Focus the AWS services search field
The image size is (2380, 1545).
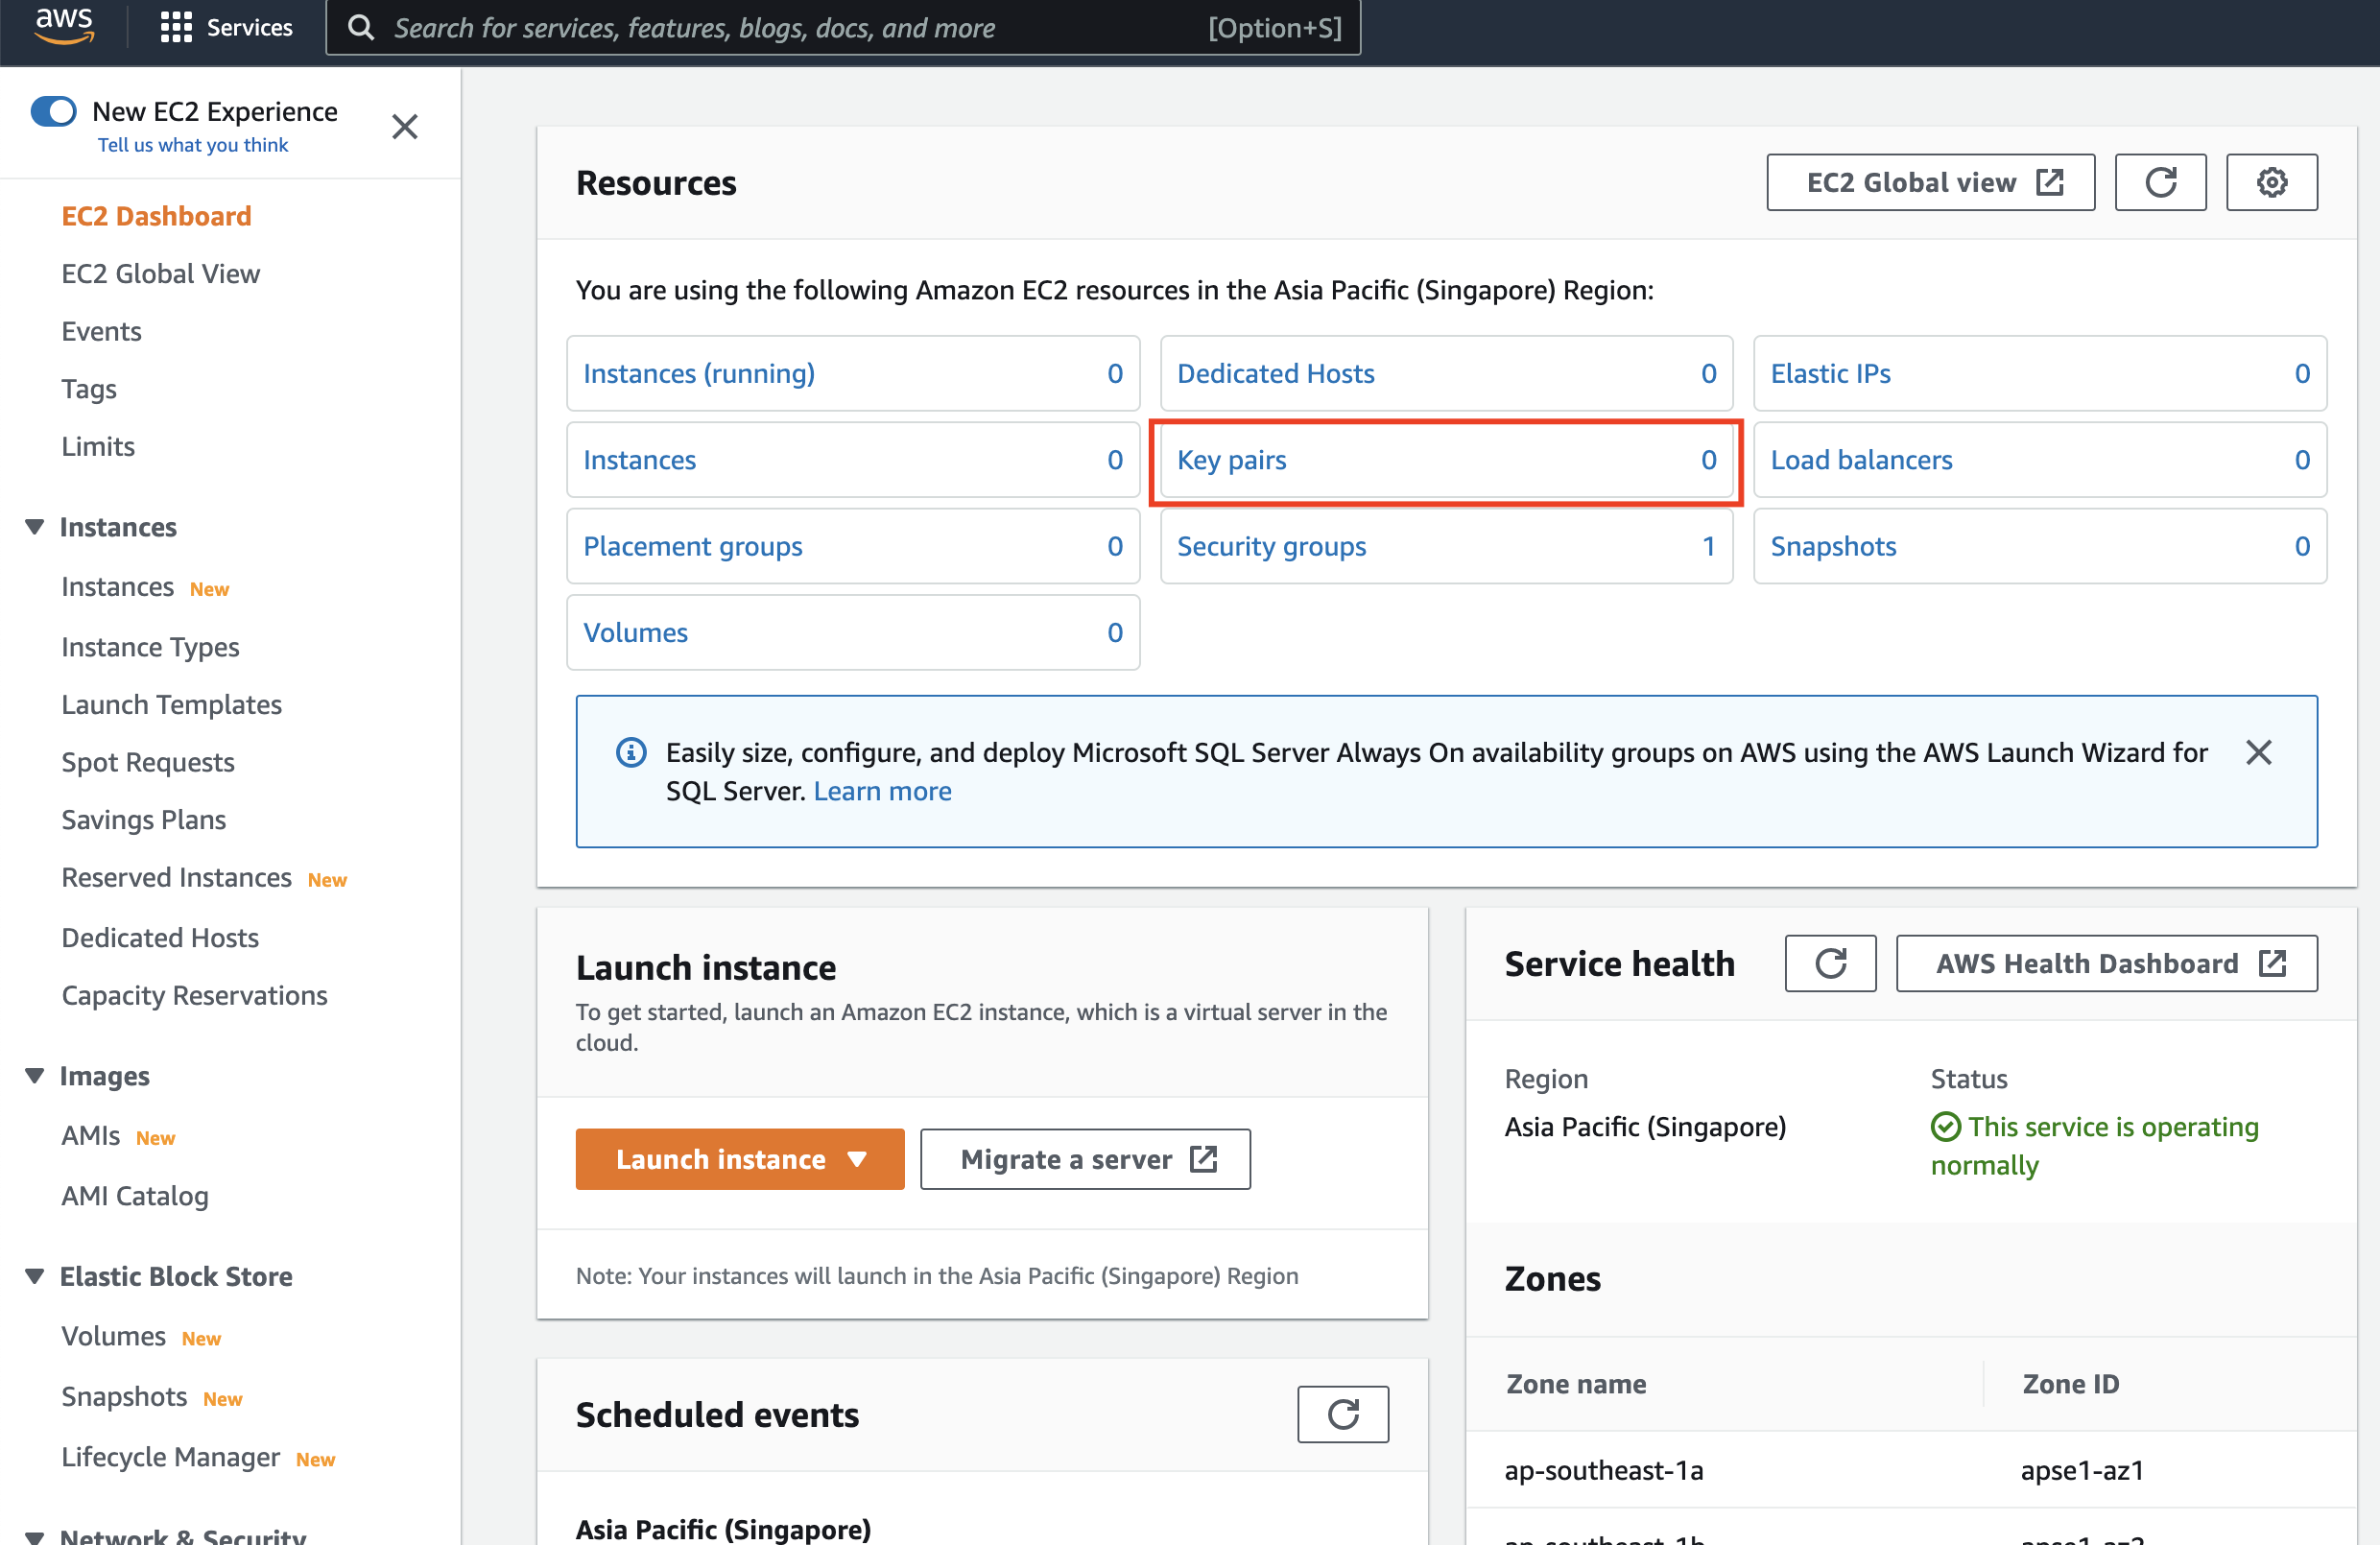843,28
